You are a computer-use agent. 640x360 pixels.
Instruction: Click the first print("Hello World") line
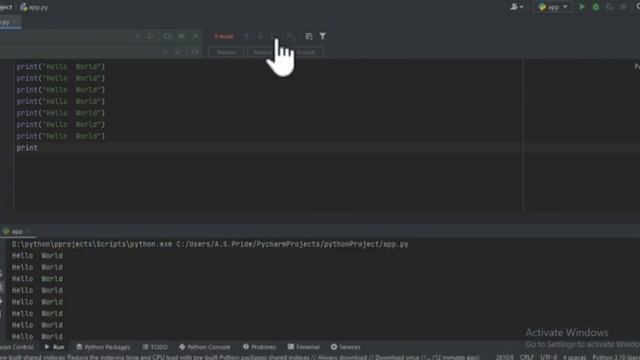coord(60,67)
